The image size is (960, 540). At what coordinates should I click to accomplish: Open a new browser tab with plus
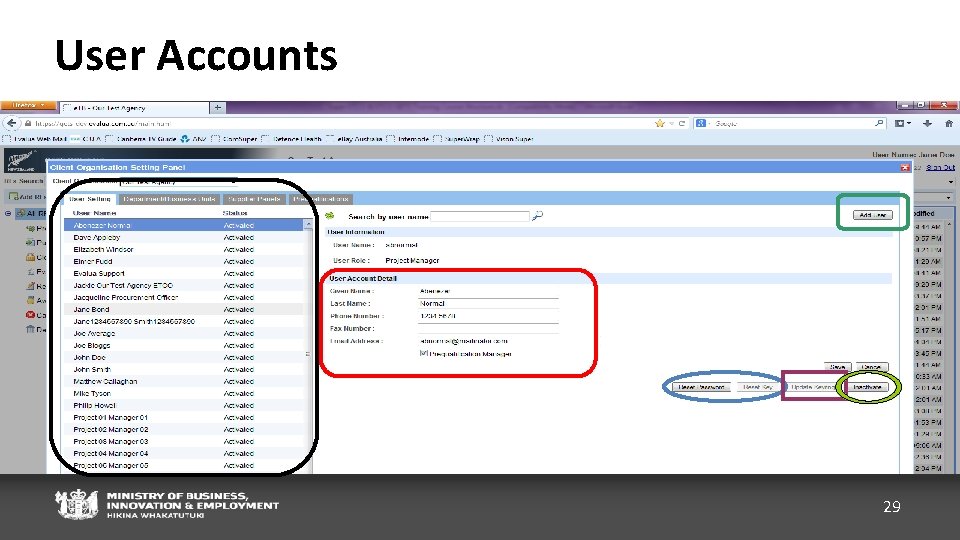217,108
